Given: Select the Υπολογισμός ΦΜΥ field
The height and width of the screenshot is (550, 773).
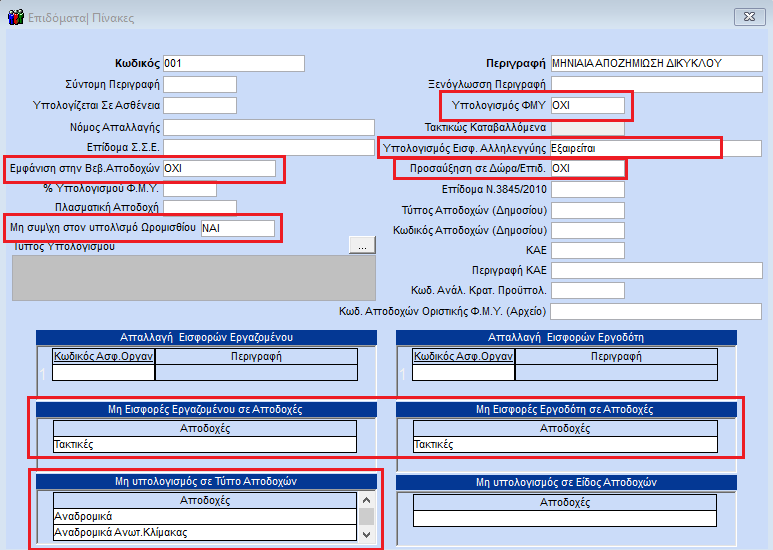Looking at the screenshot, I should click(x=587, y=106).
